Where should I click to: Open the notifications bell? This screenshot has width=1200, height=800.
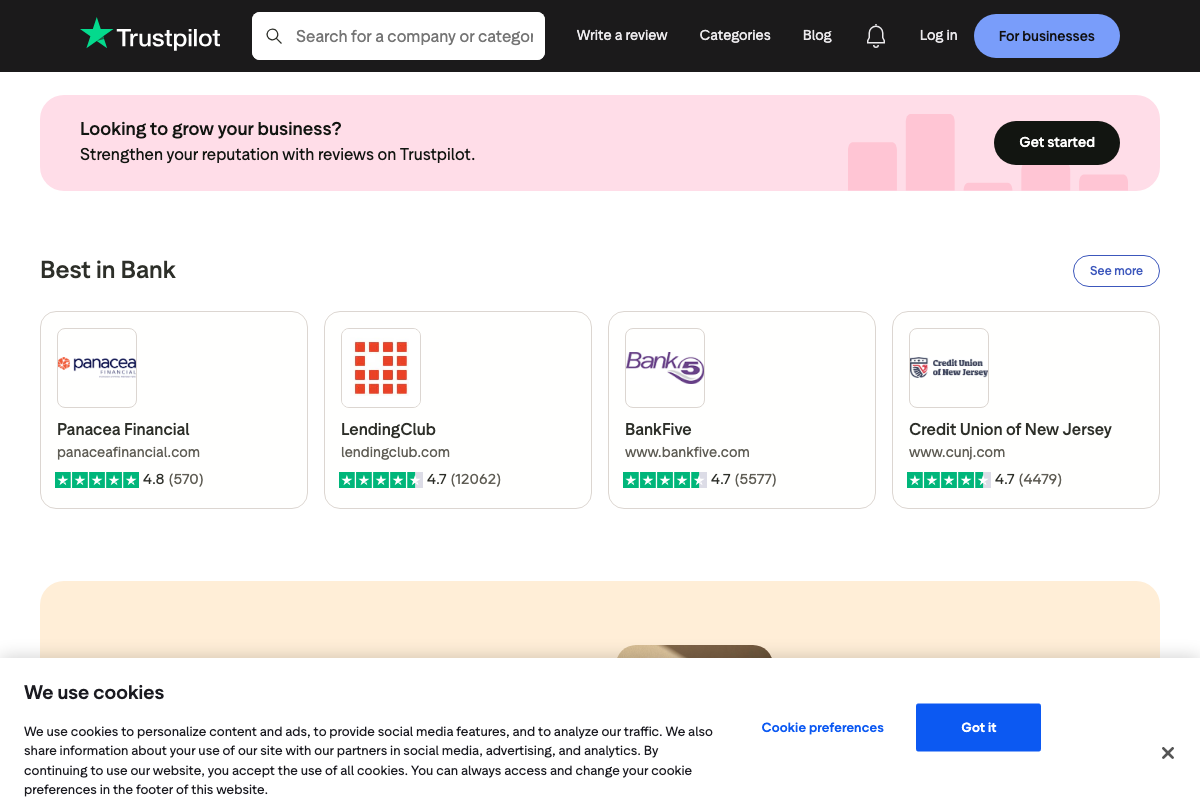coord(876,36)
